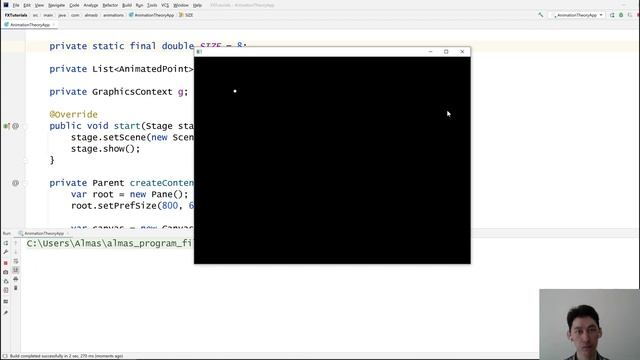Viewport: 640px width, 360px height.
Task: Click the animations breadcrumb
Action: click(x=113, y=15)
